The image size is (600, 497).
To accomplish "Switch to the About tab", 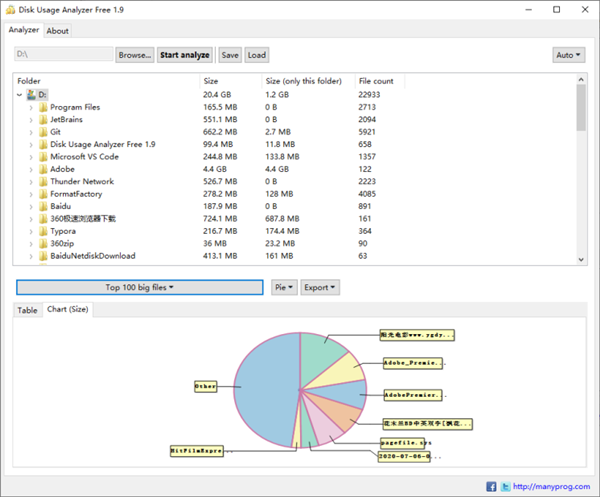I will 58,31.
